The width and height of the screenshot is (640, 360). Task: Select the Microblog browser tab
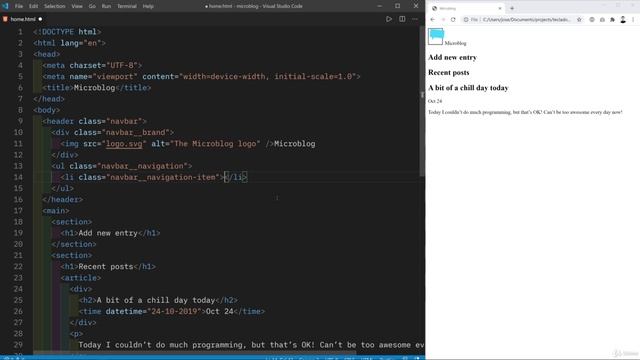tap(466, 8)
